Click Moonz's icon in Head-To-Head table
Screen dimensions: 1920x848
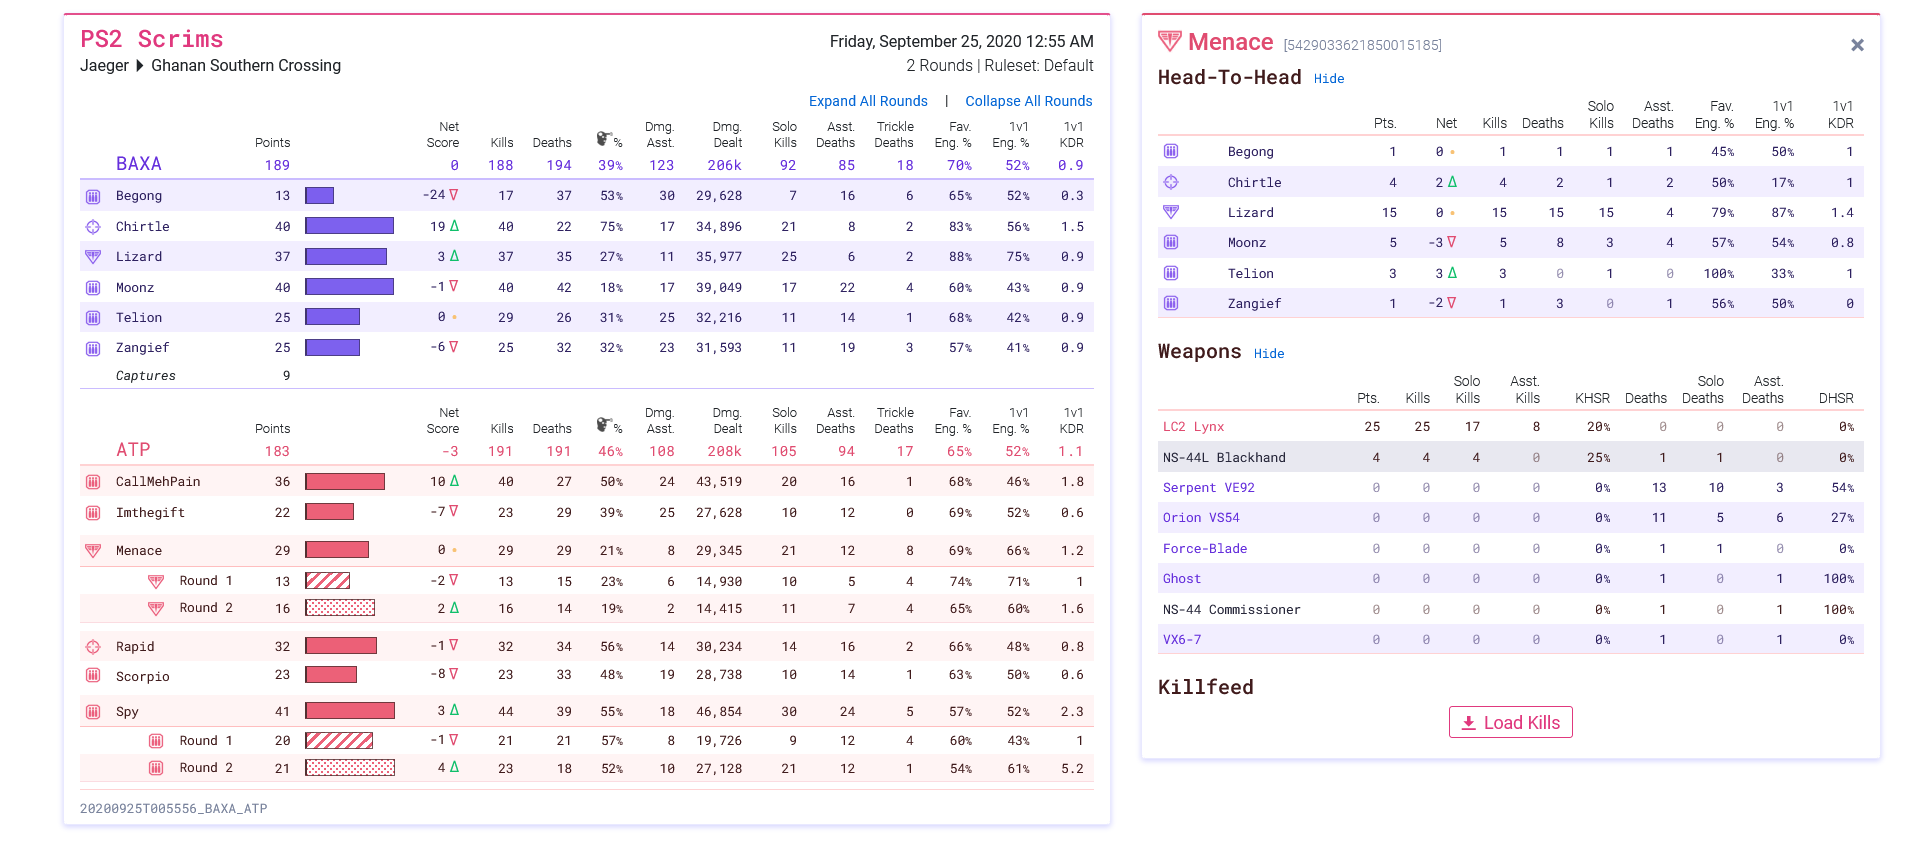click(1171, 242)
